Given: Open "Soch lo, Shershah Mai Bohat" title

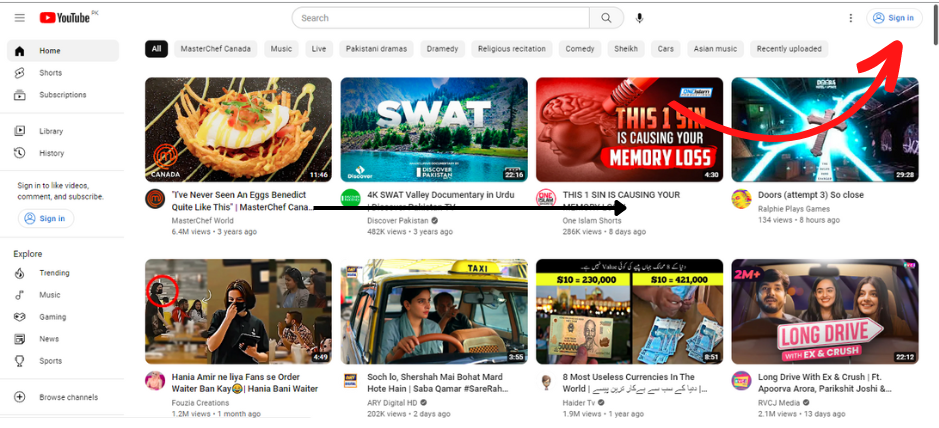Looking at the screenshot, I should (437, 383).
